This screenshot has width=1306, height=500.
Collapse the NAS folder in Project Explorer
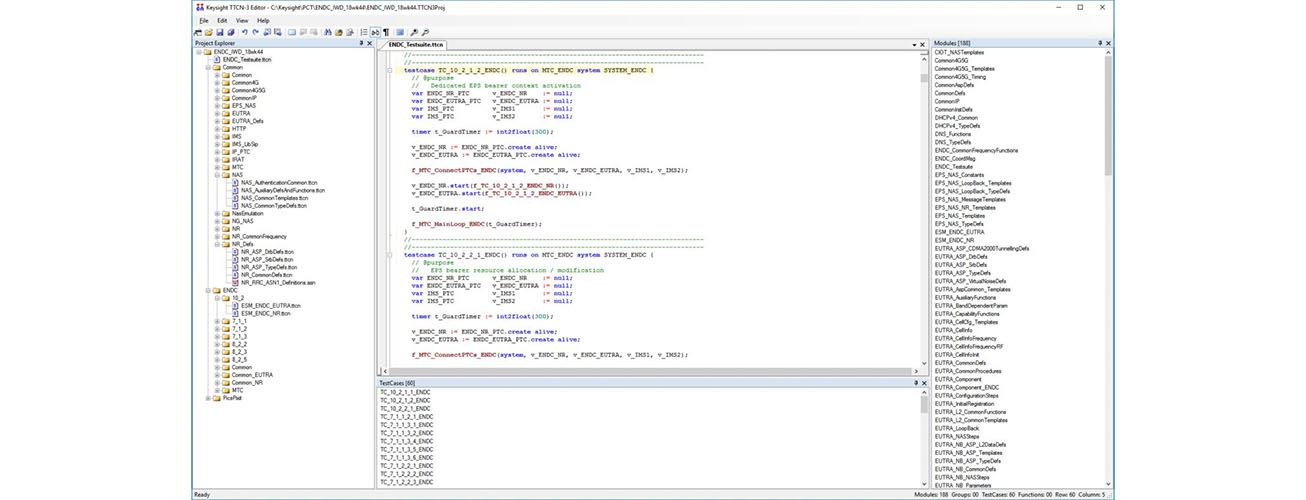coord(217,174)
